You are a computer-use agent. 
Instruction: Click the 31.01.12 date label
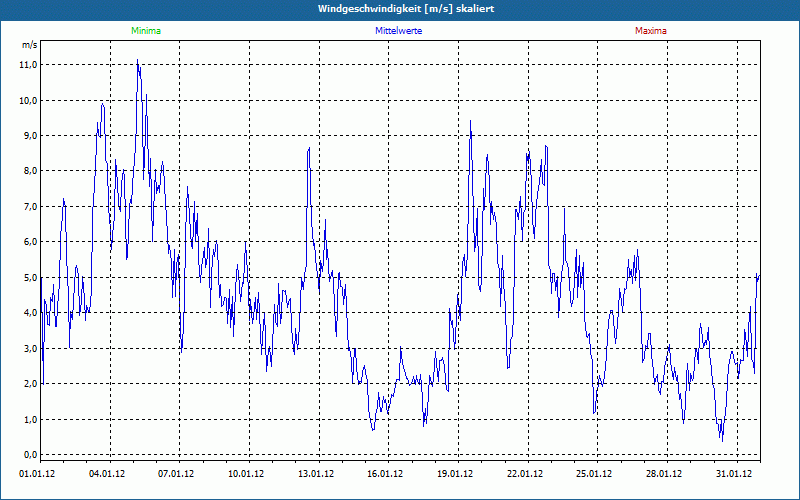(734, 474)
